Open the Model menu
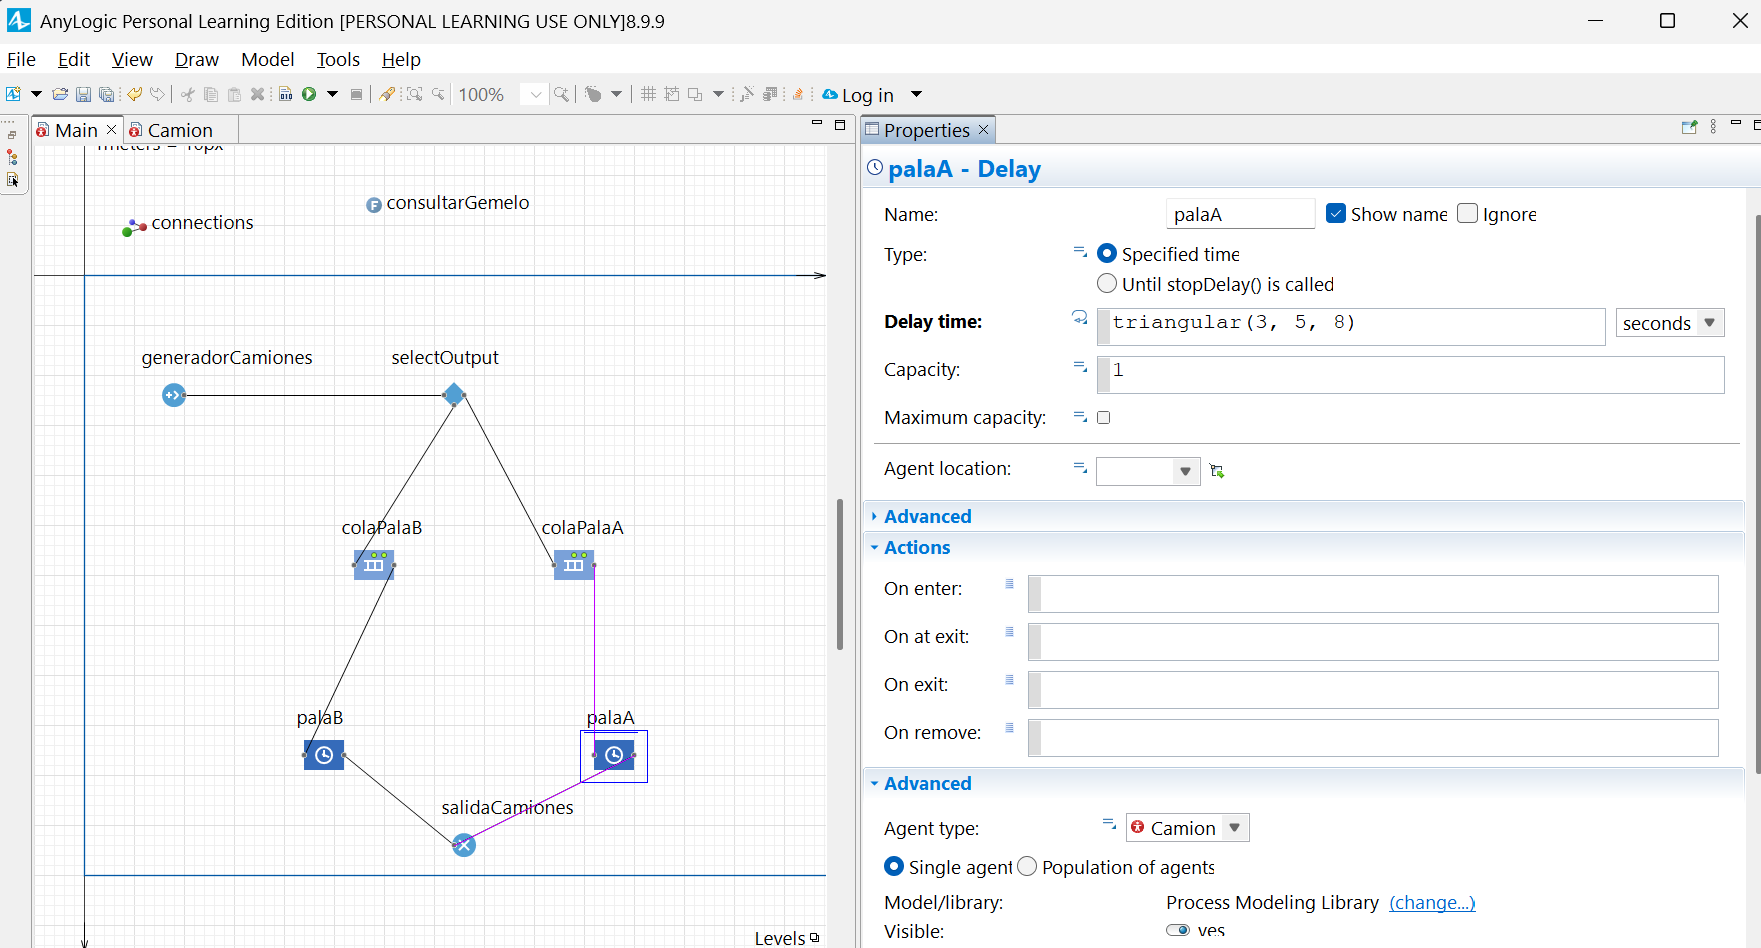Viewport: 1761px width, 948px height. pos(268,60)
